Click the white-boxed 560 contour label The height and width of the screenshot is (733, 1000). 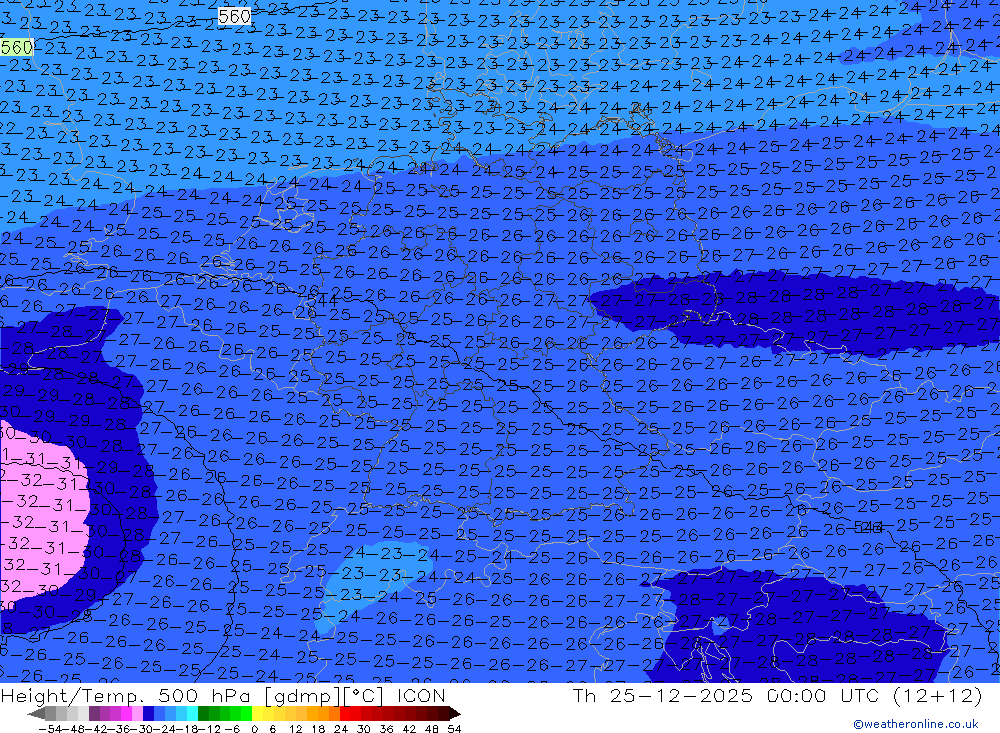click(234, 17)
